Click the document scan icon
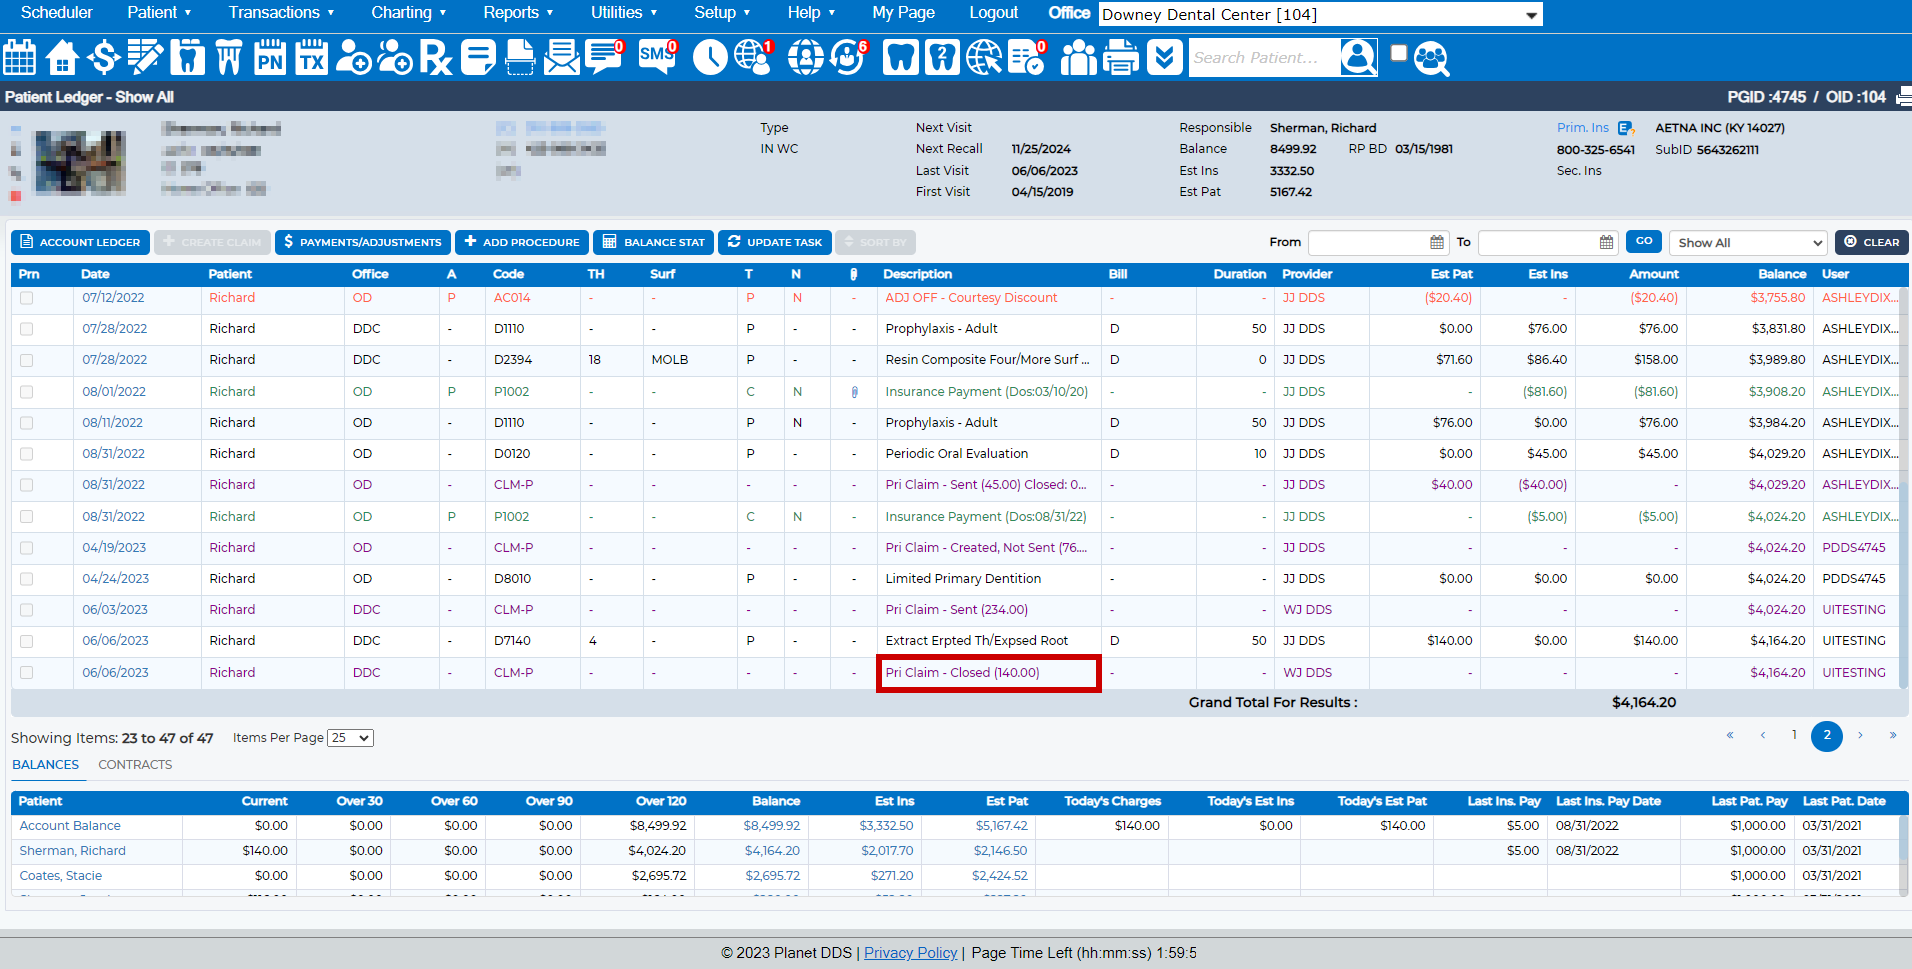Screen dimensions: 1912x969 pyautogui.click(x=520, y=58)
